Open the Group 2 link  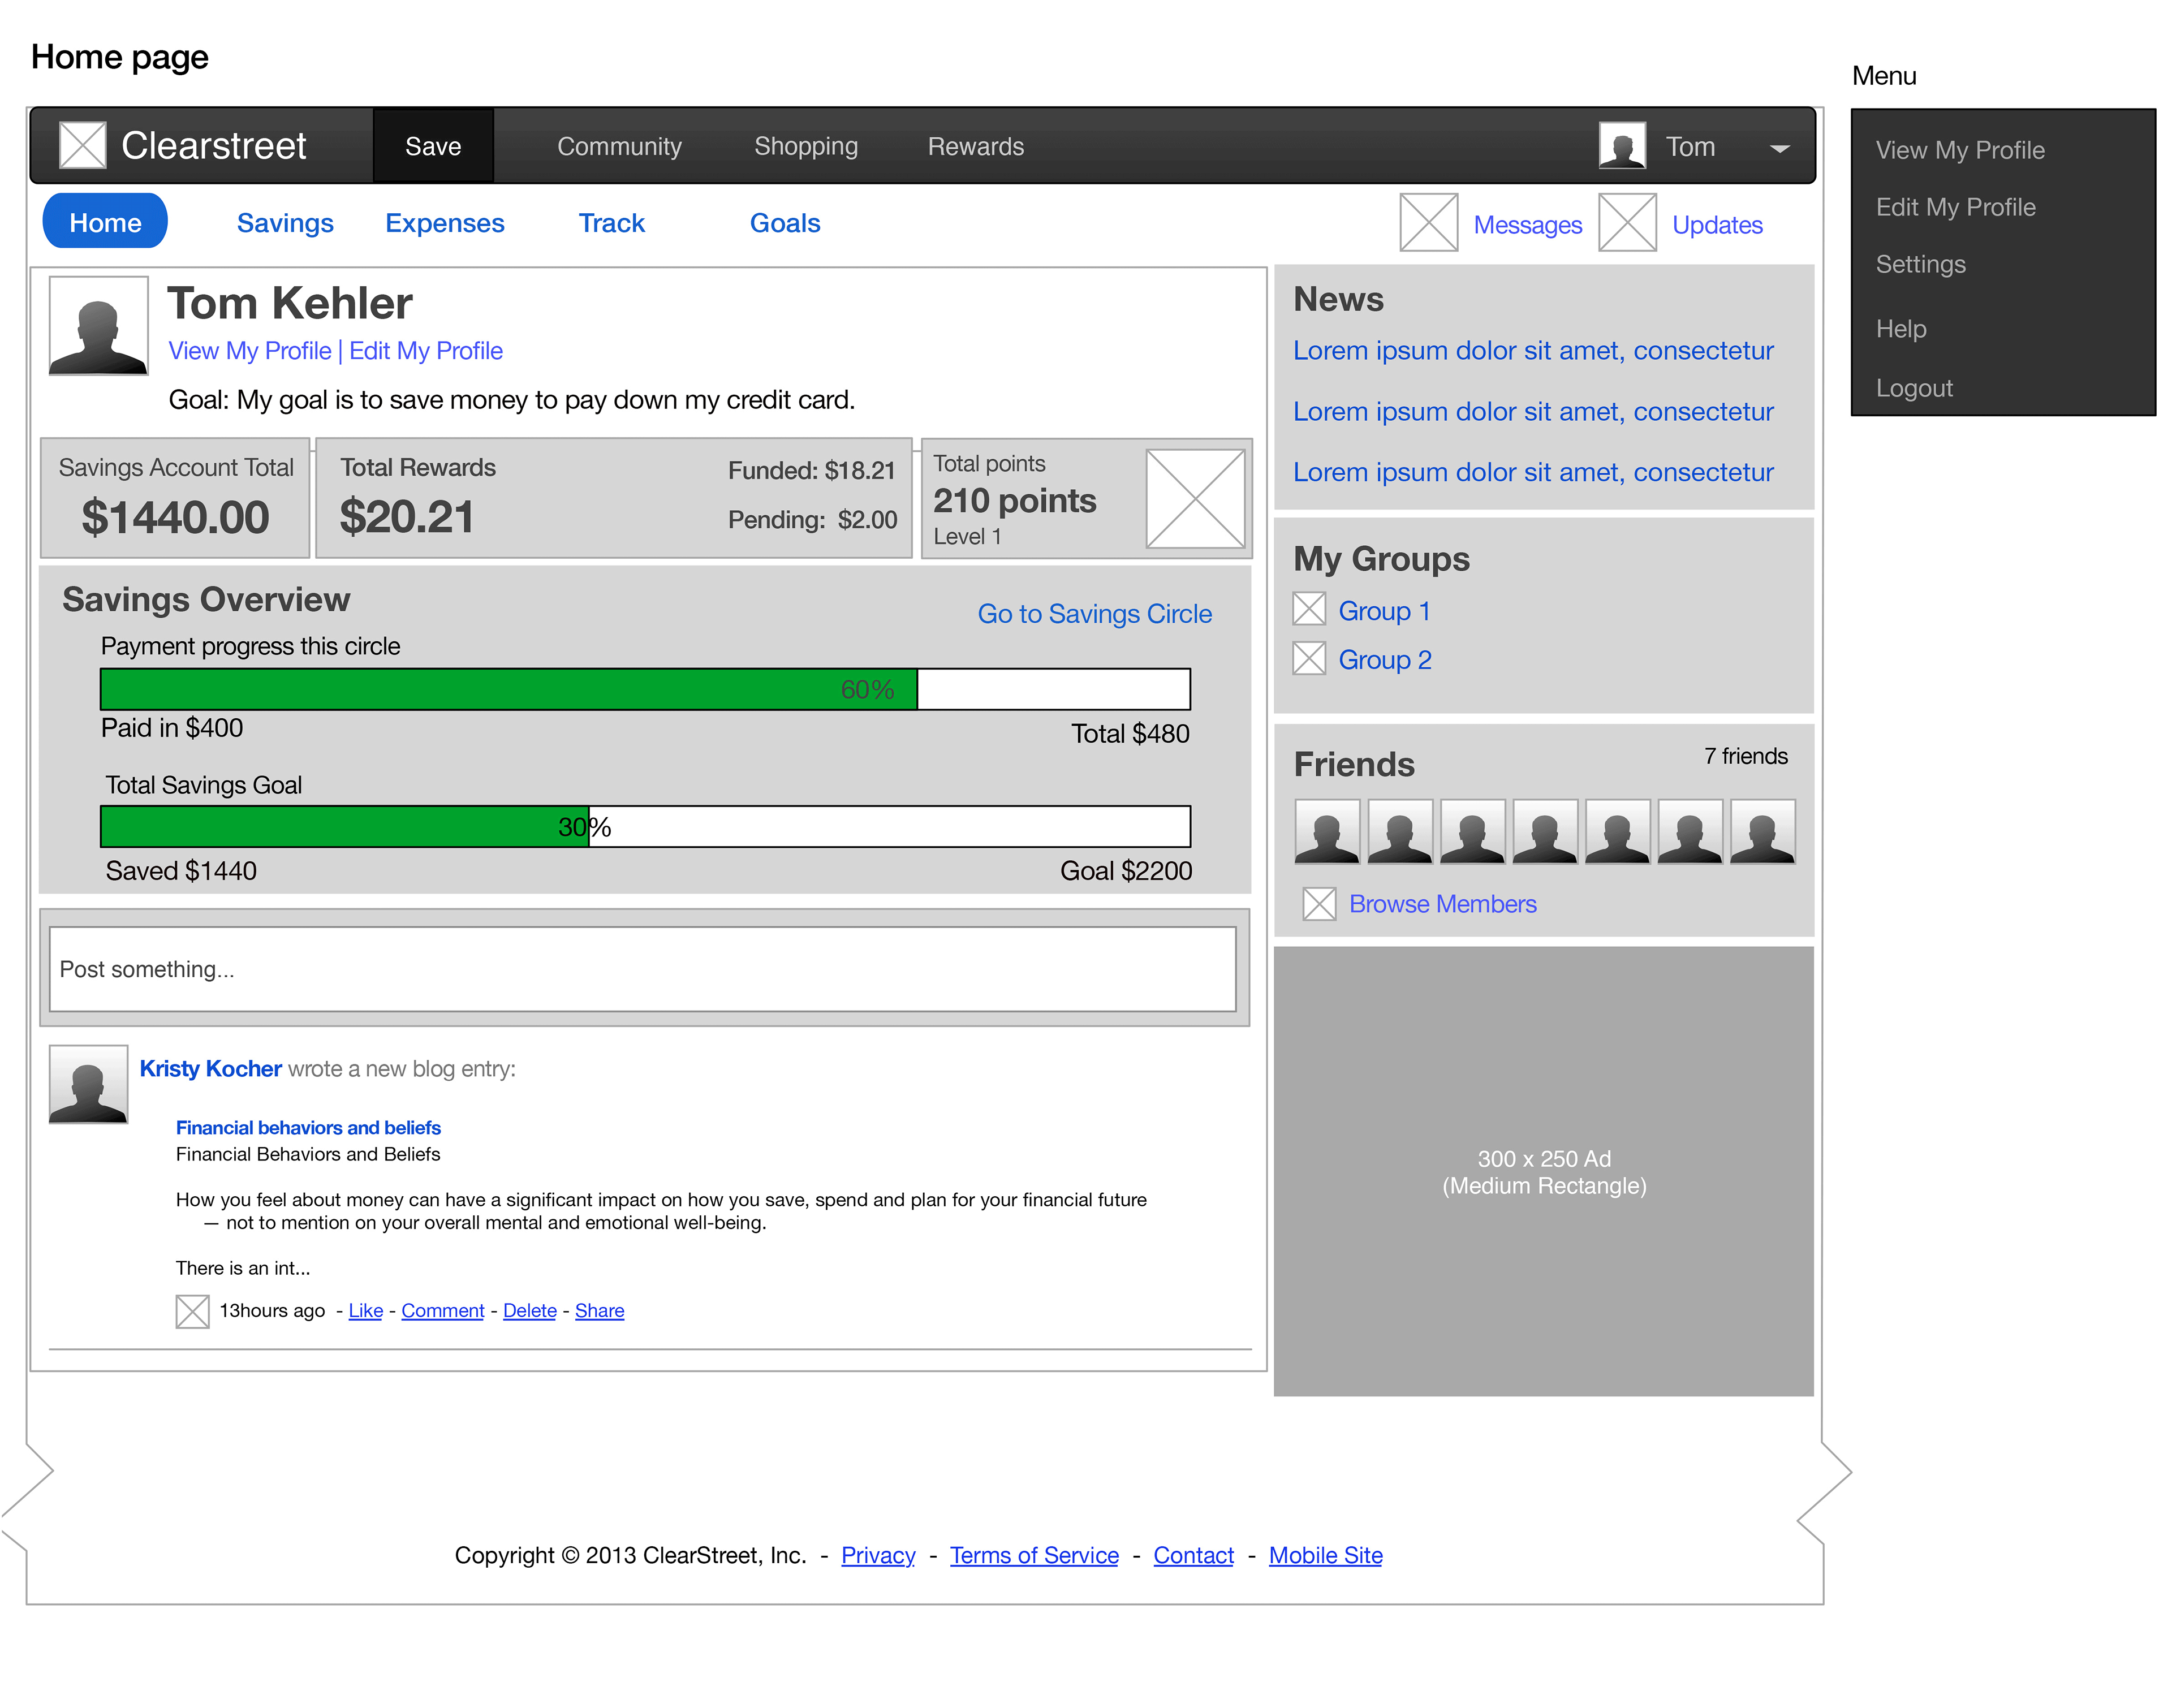coord(1385,660)
